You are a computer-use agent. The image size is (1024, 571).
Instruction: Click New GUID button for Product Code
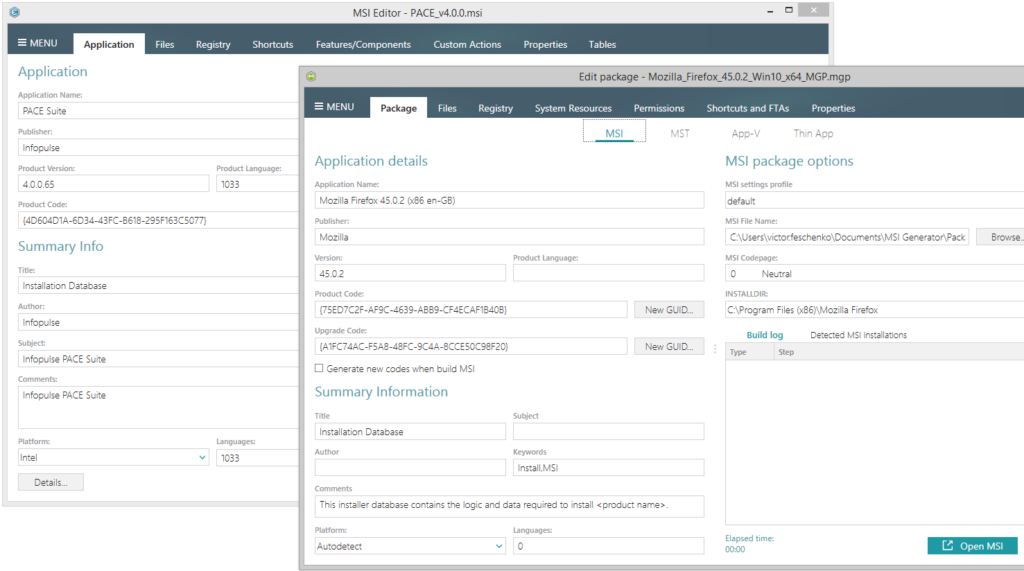[x=669, y=310]
